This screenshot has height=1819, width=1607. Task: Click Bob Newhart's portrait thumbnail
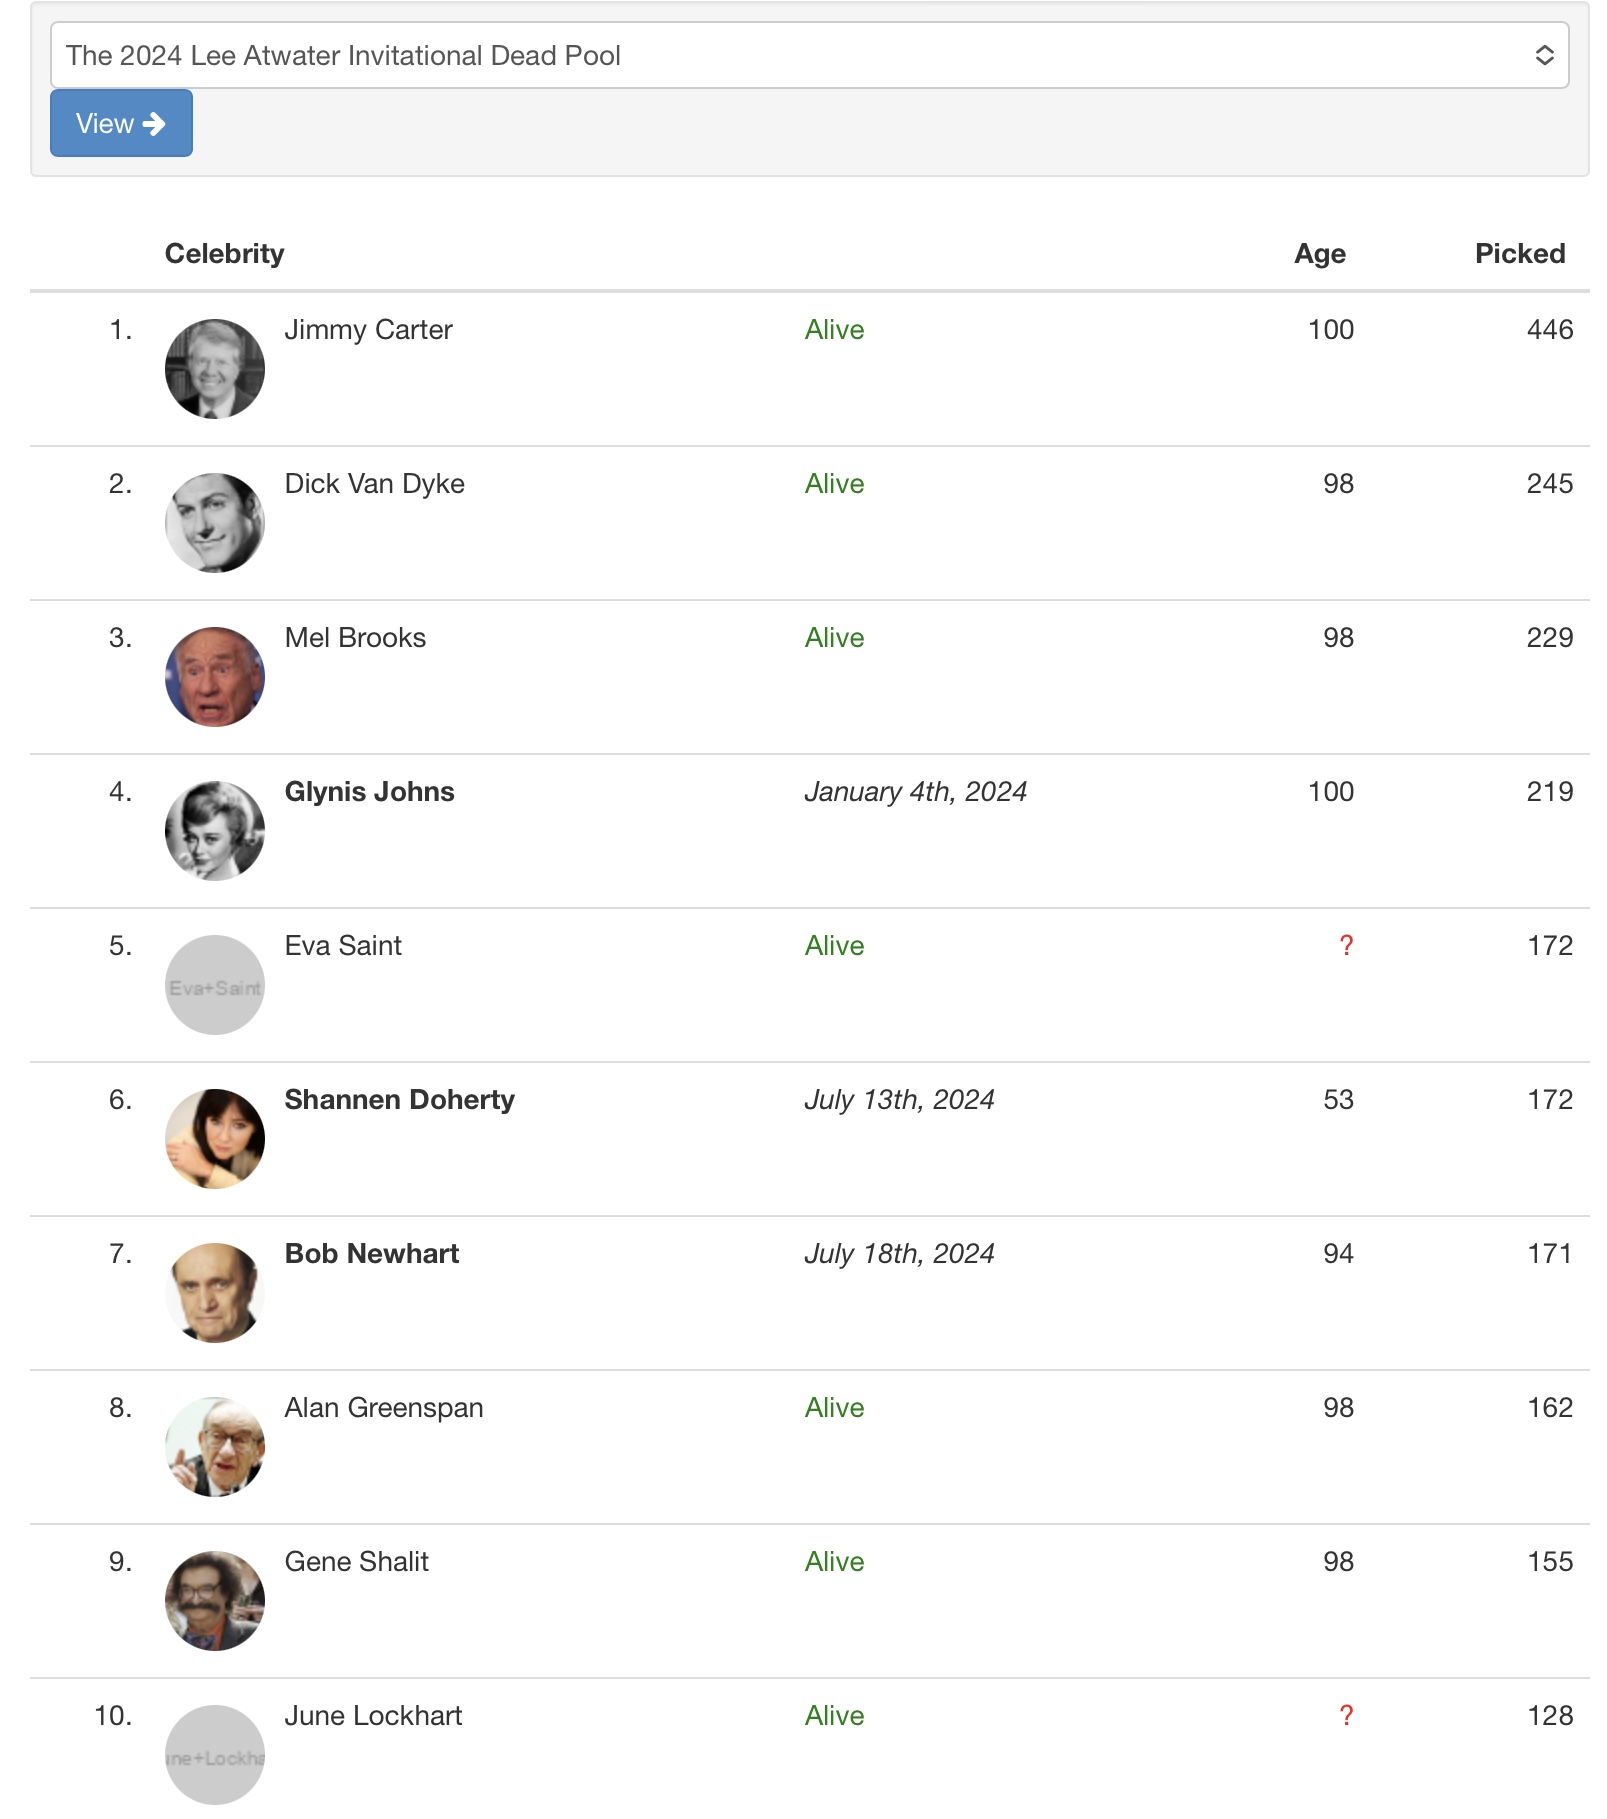pyautogui.click(x=215, y=1293)
